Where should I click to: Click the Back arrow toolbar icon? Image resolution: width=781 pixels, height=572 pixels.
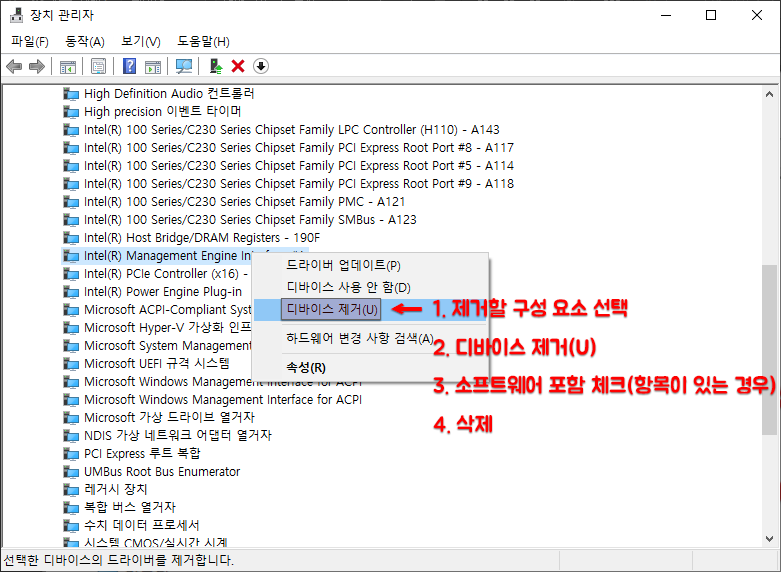coord(14,66)
